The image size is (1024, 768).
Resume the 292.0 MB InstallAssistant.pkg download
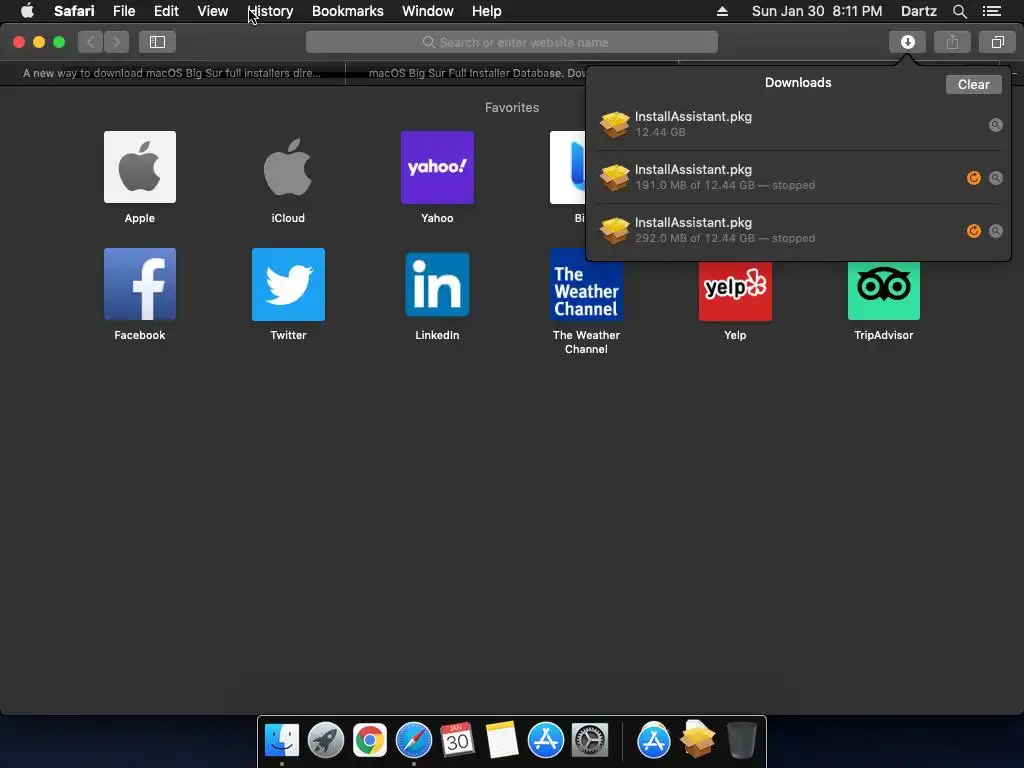974,231
